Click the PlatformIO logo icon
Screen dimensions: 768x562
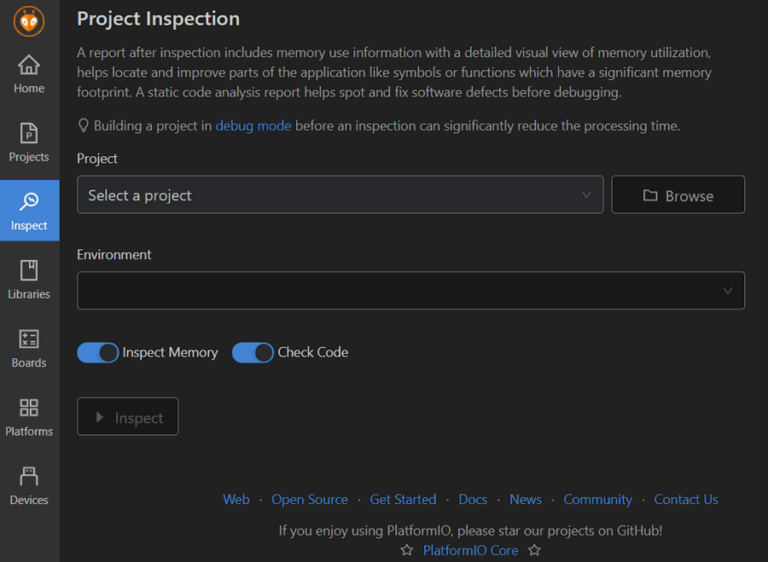(x=29, y=22)
